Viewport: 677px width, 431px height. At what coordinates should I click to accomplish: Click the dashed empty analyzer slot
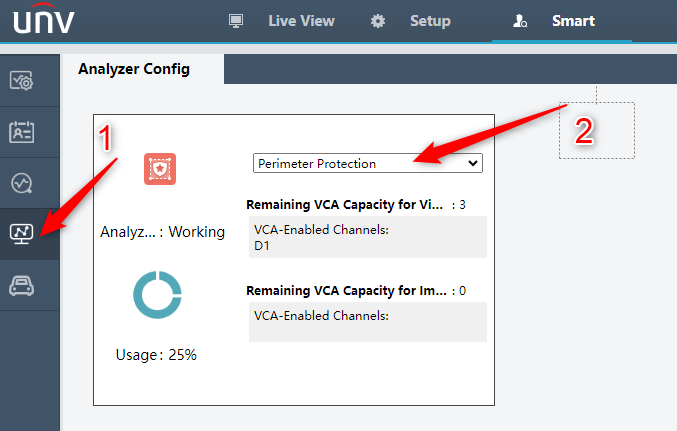tap(597, 130)
